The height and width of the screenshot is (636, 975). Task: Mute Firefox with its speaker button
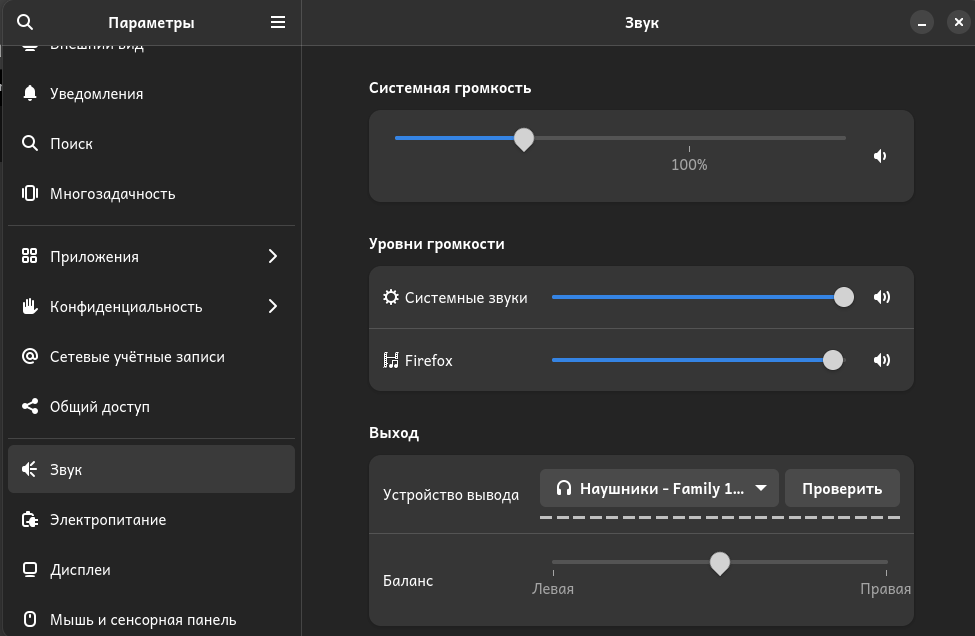(x=882, y=360)
